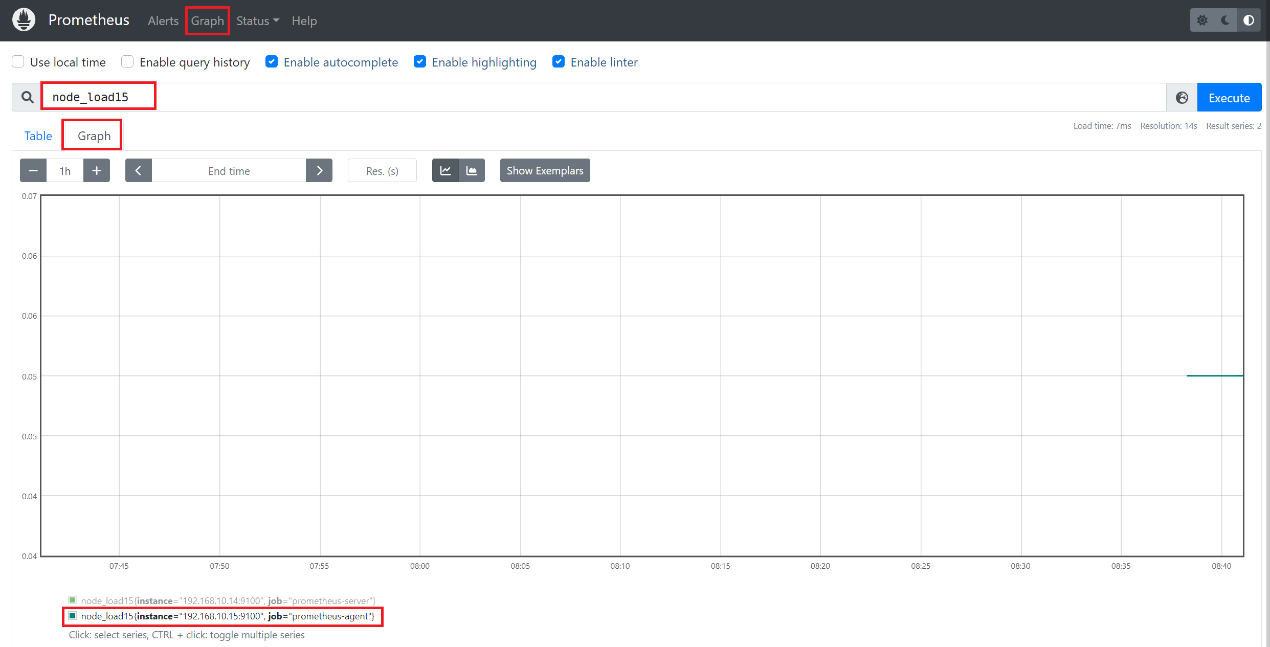Click the prometheus-agent series color swatch

click(x=72, y=616)
